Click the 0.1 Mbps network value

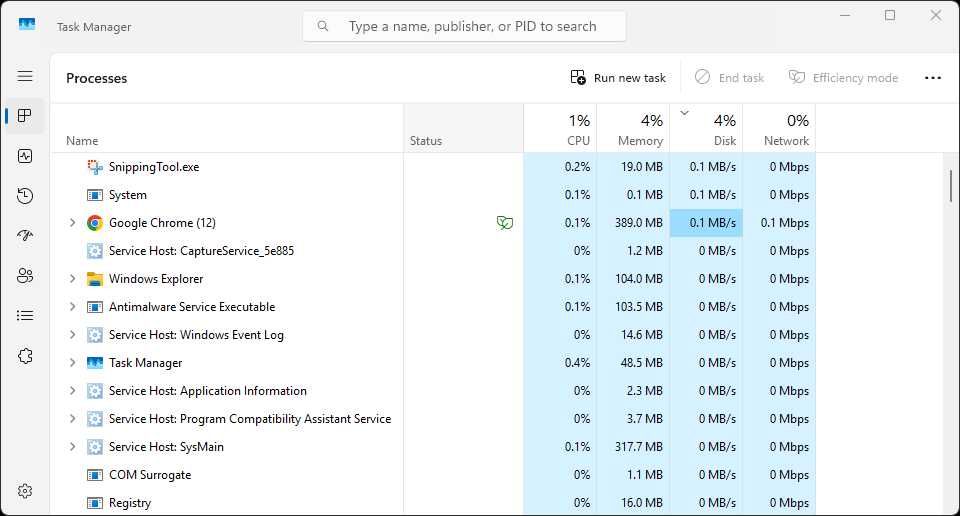tap(784, 223)
